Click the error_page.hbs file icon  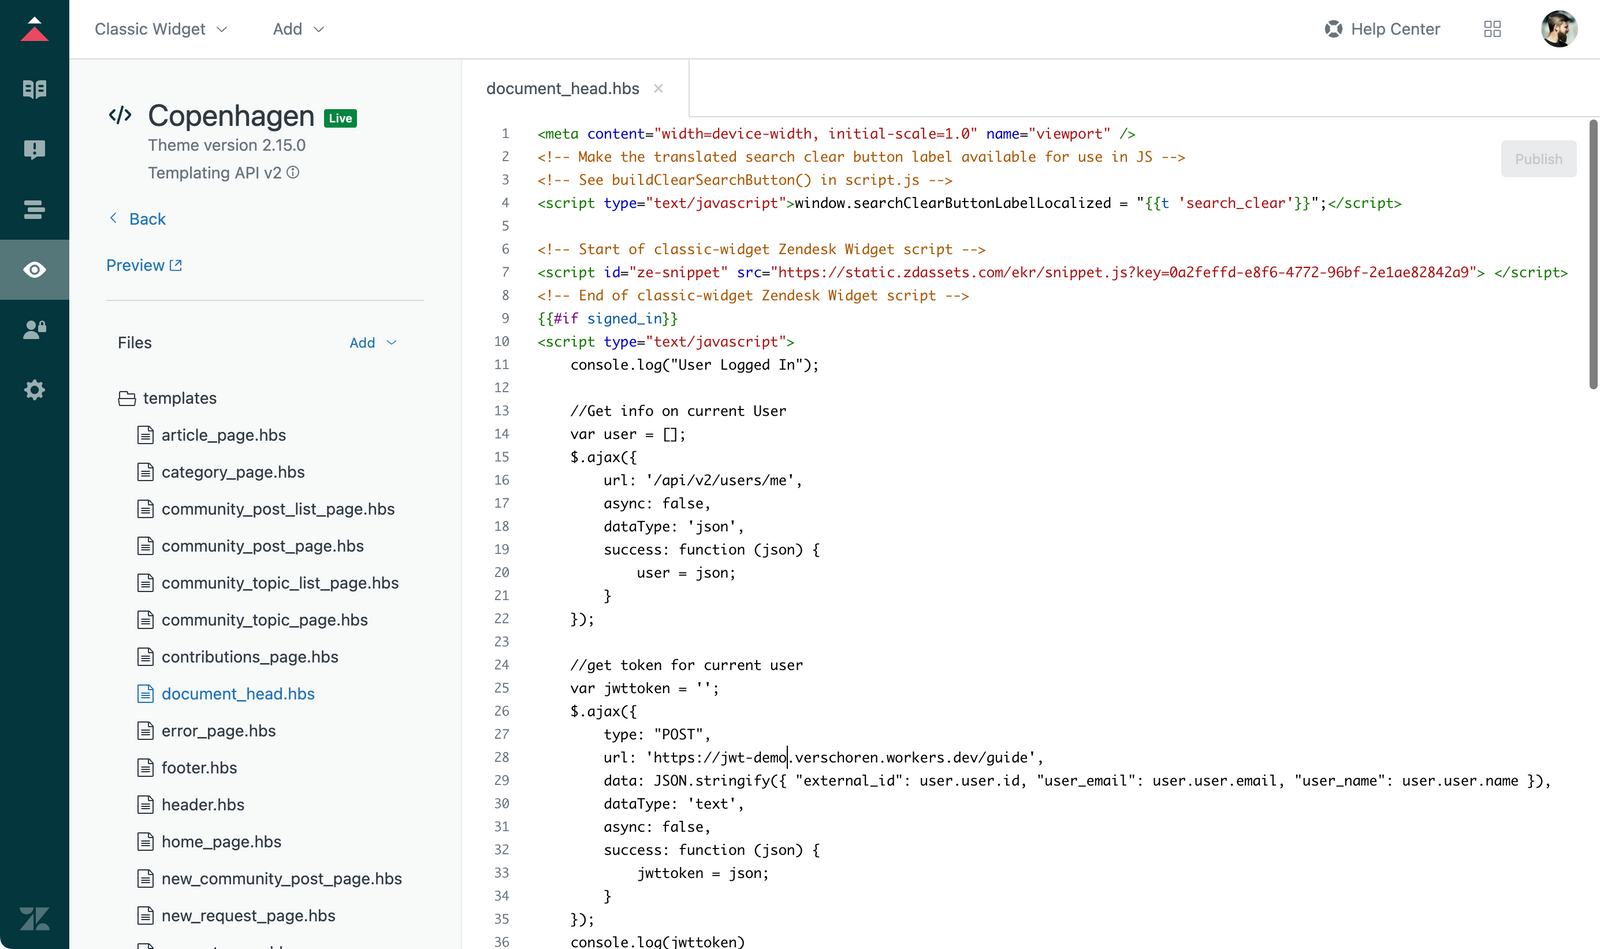pos(145,731)
